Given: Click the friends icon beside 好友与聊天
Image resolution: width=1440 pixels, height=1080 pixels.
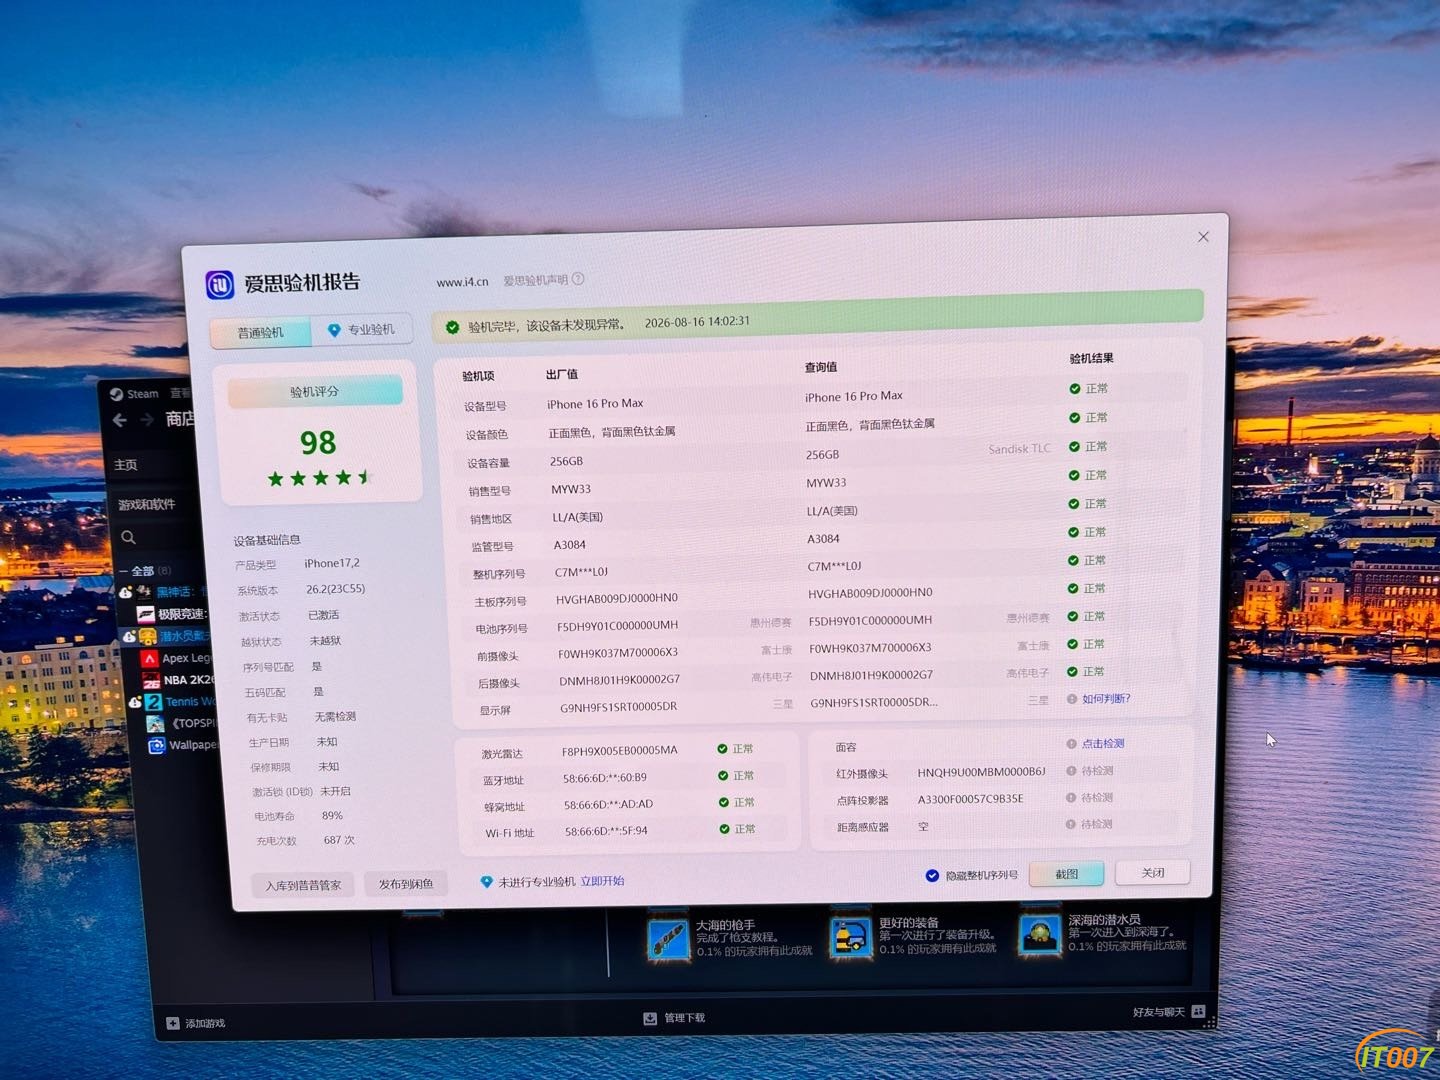Looking at the screenshot, I should (x=1199, y=1012).
